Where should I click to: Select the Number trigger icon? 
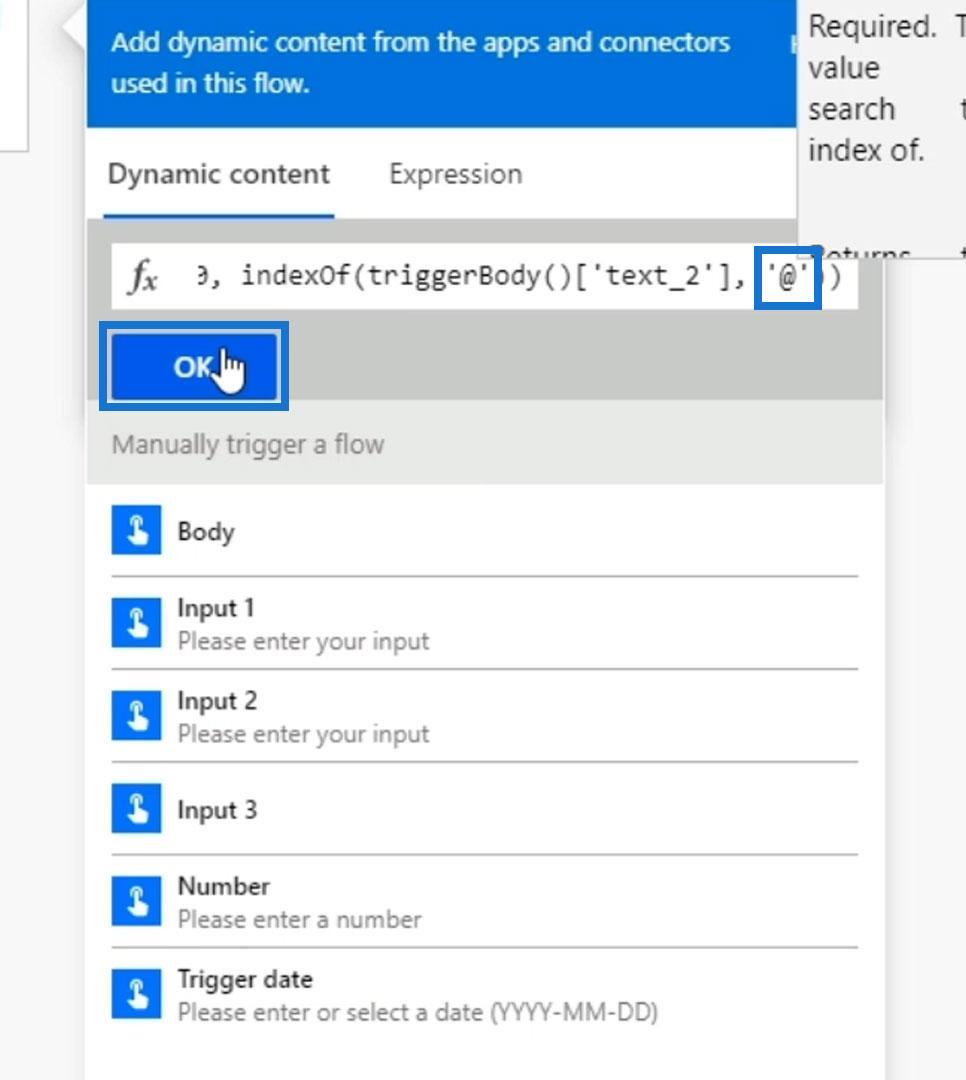[x=136, y=901]
